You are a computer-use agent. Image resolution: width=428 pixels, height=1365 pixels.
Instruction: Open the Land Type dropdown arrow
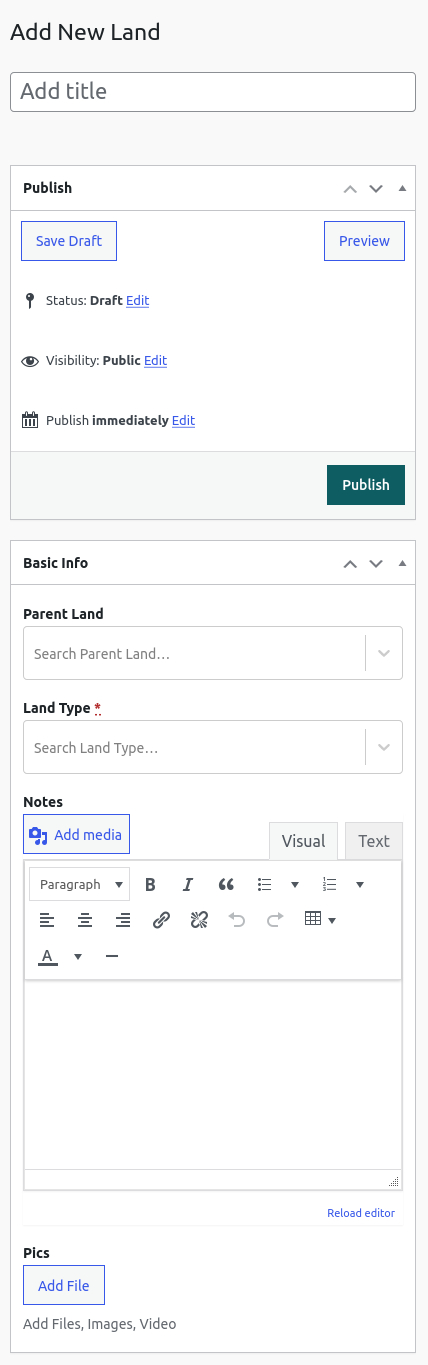pos(384,747)
